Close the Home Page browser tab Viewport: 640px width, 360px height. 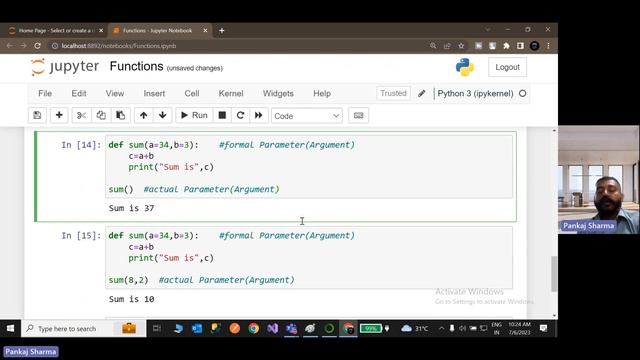click(101, 31)
